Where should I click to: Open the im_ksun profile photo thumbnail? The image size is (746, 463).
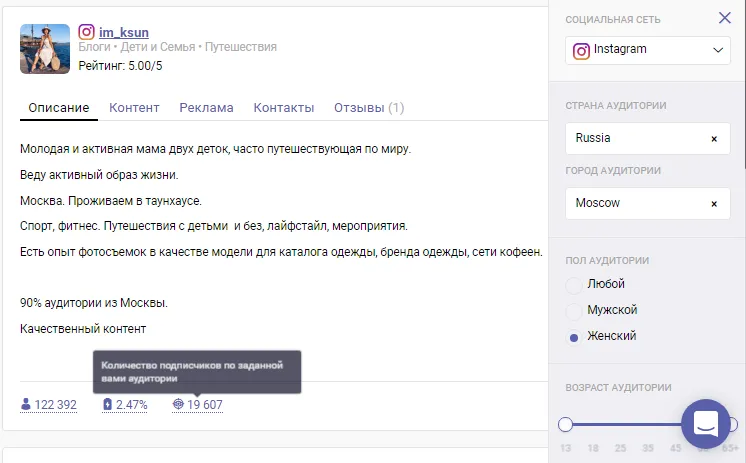click(45, 49)
